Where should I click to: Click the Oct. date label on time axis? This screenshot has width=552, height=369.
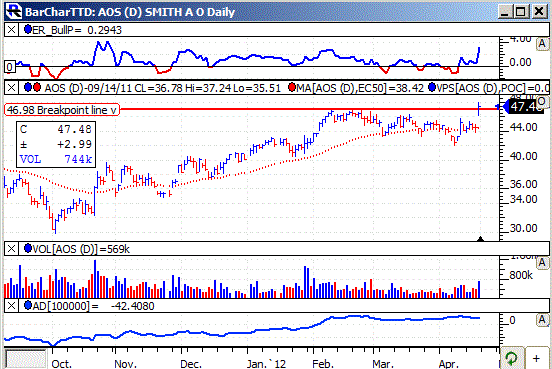tap(61, 364)
